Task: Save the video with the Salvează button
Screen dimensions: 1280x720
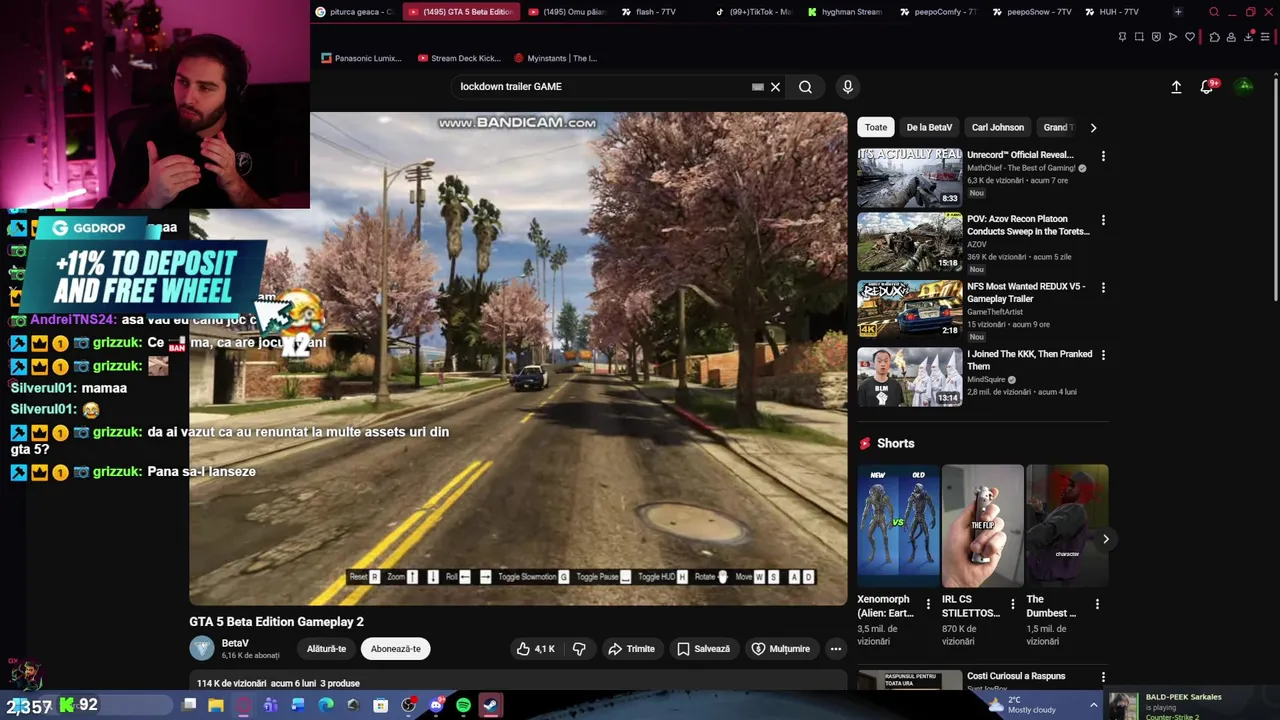Action: [x=703, y=649]
